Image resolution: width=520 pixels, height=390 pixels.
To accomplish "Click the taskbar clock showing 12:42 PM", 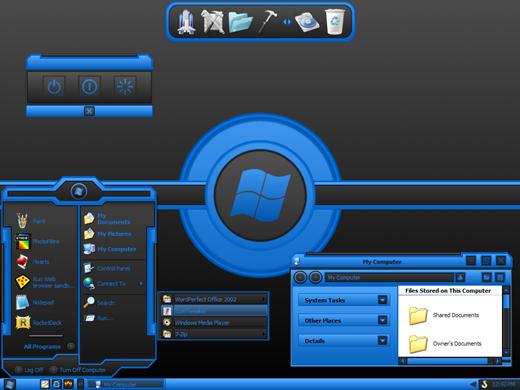I will tap(503, 384).
